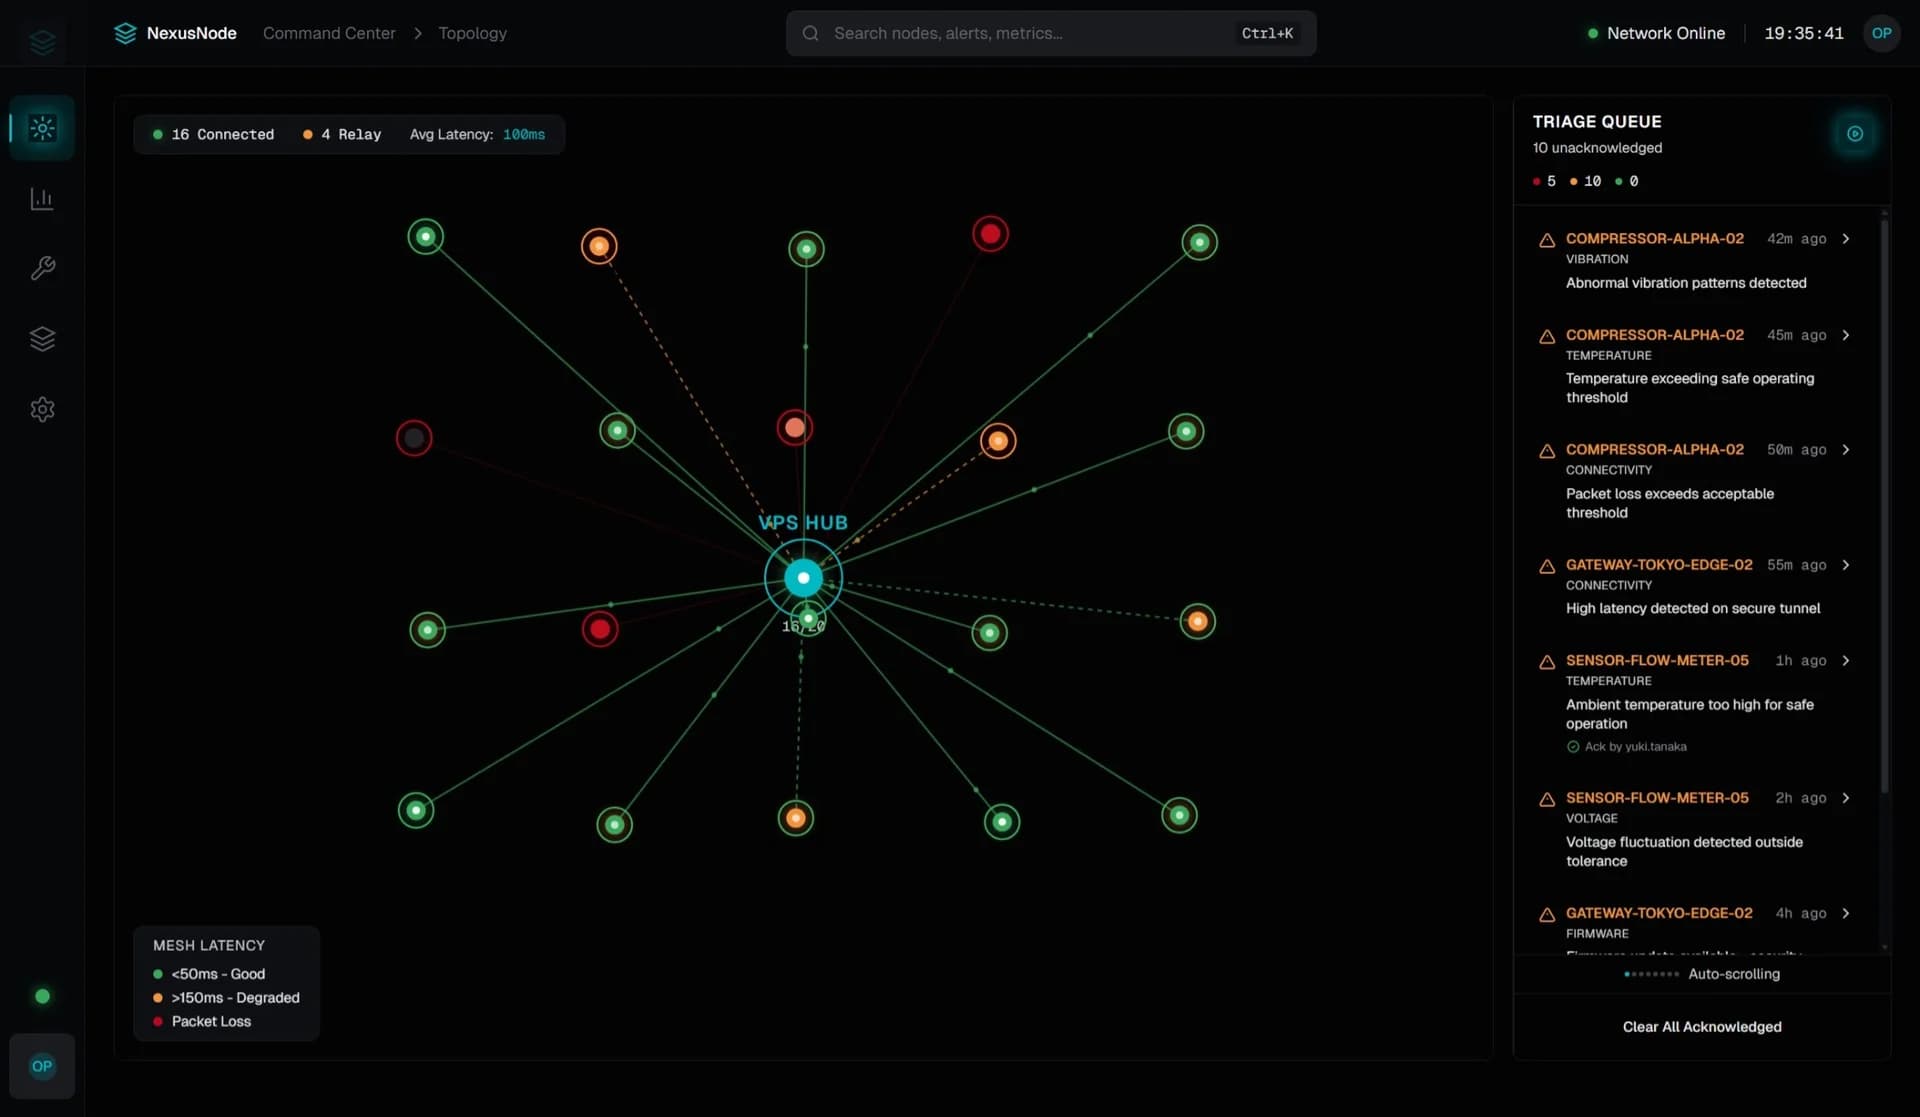This screenshot has width=1920, height=1117.
Task: Click the 10 unacknowledged label
Action: coord(1597,148)
